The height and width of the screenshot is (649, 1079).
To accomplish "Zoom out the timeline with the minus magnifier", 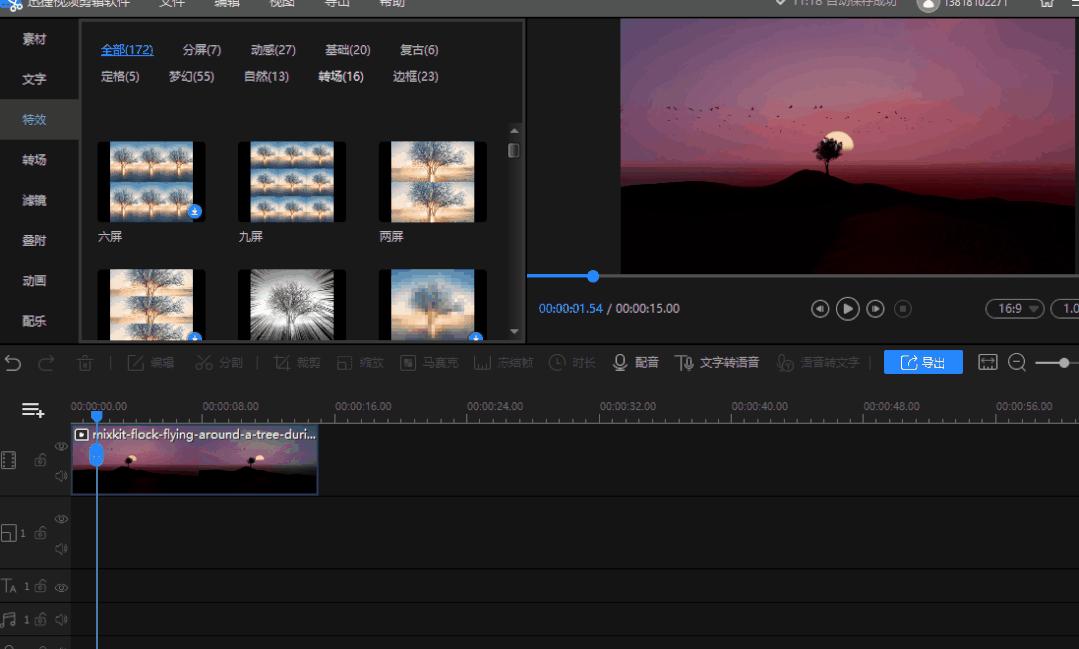I will coord(1017,363).
